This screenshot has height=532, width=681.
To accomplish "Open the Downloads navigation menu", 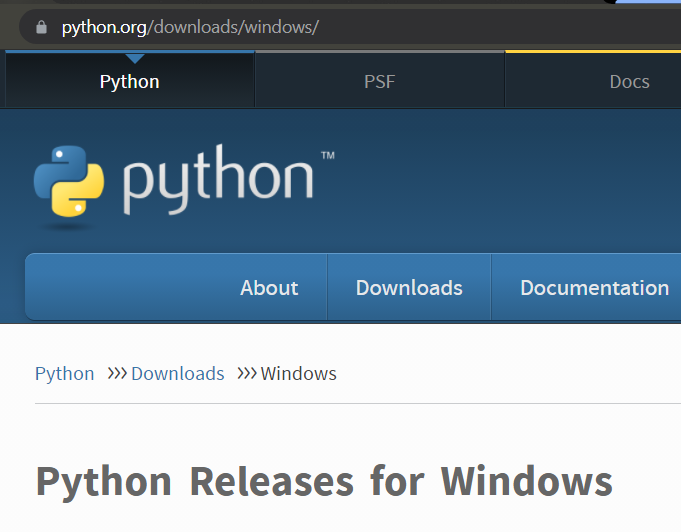I will [409, 287].
